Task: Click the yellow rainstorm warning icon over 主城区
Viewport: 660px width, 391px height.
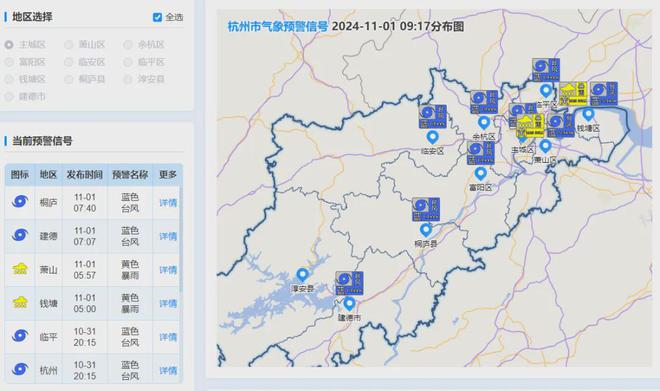Action: point(530,125)
